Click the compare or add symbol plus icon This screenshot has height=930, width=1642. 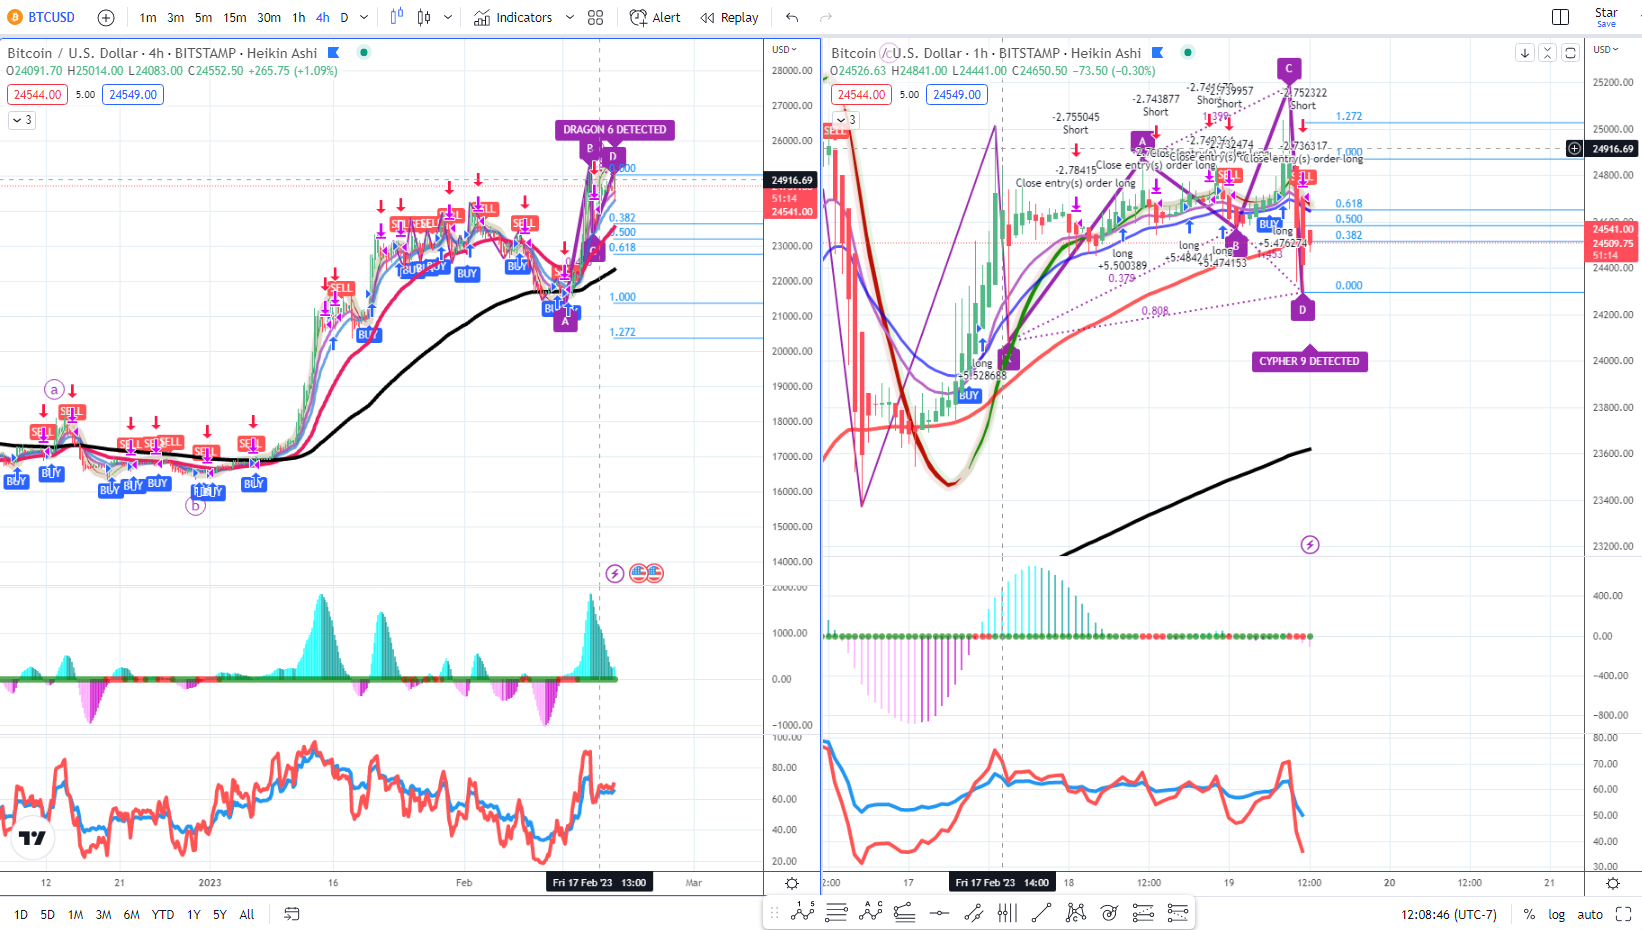click(106, 17)
